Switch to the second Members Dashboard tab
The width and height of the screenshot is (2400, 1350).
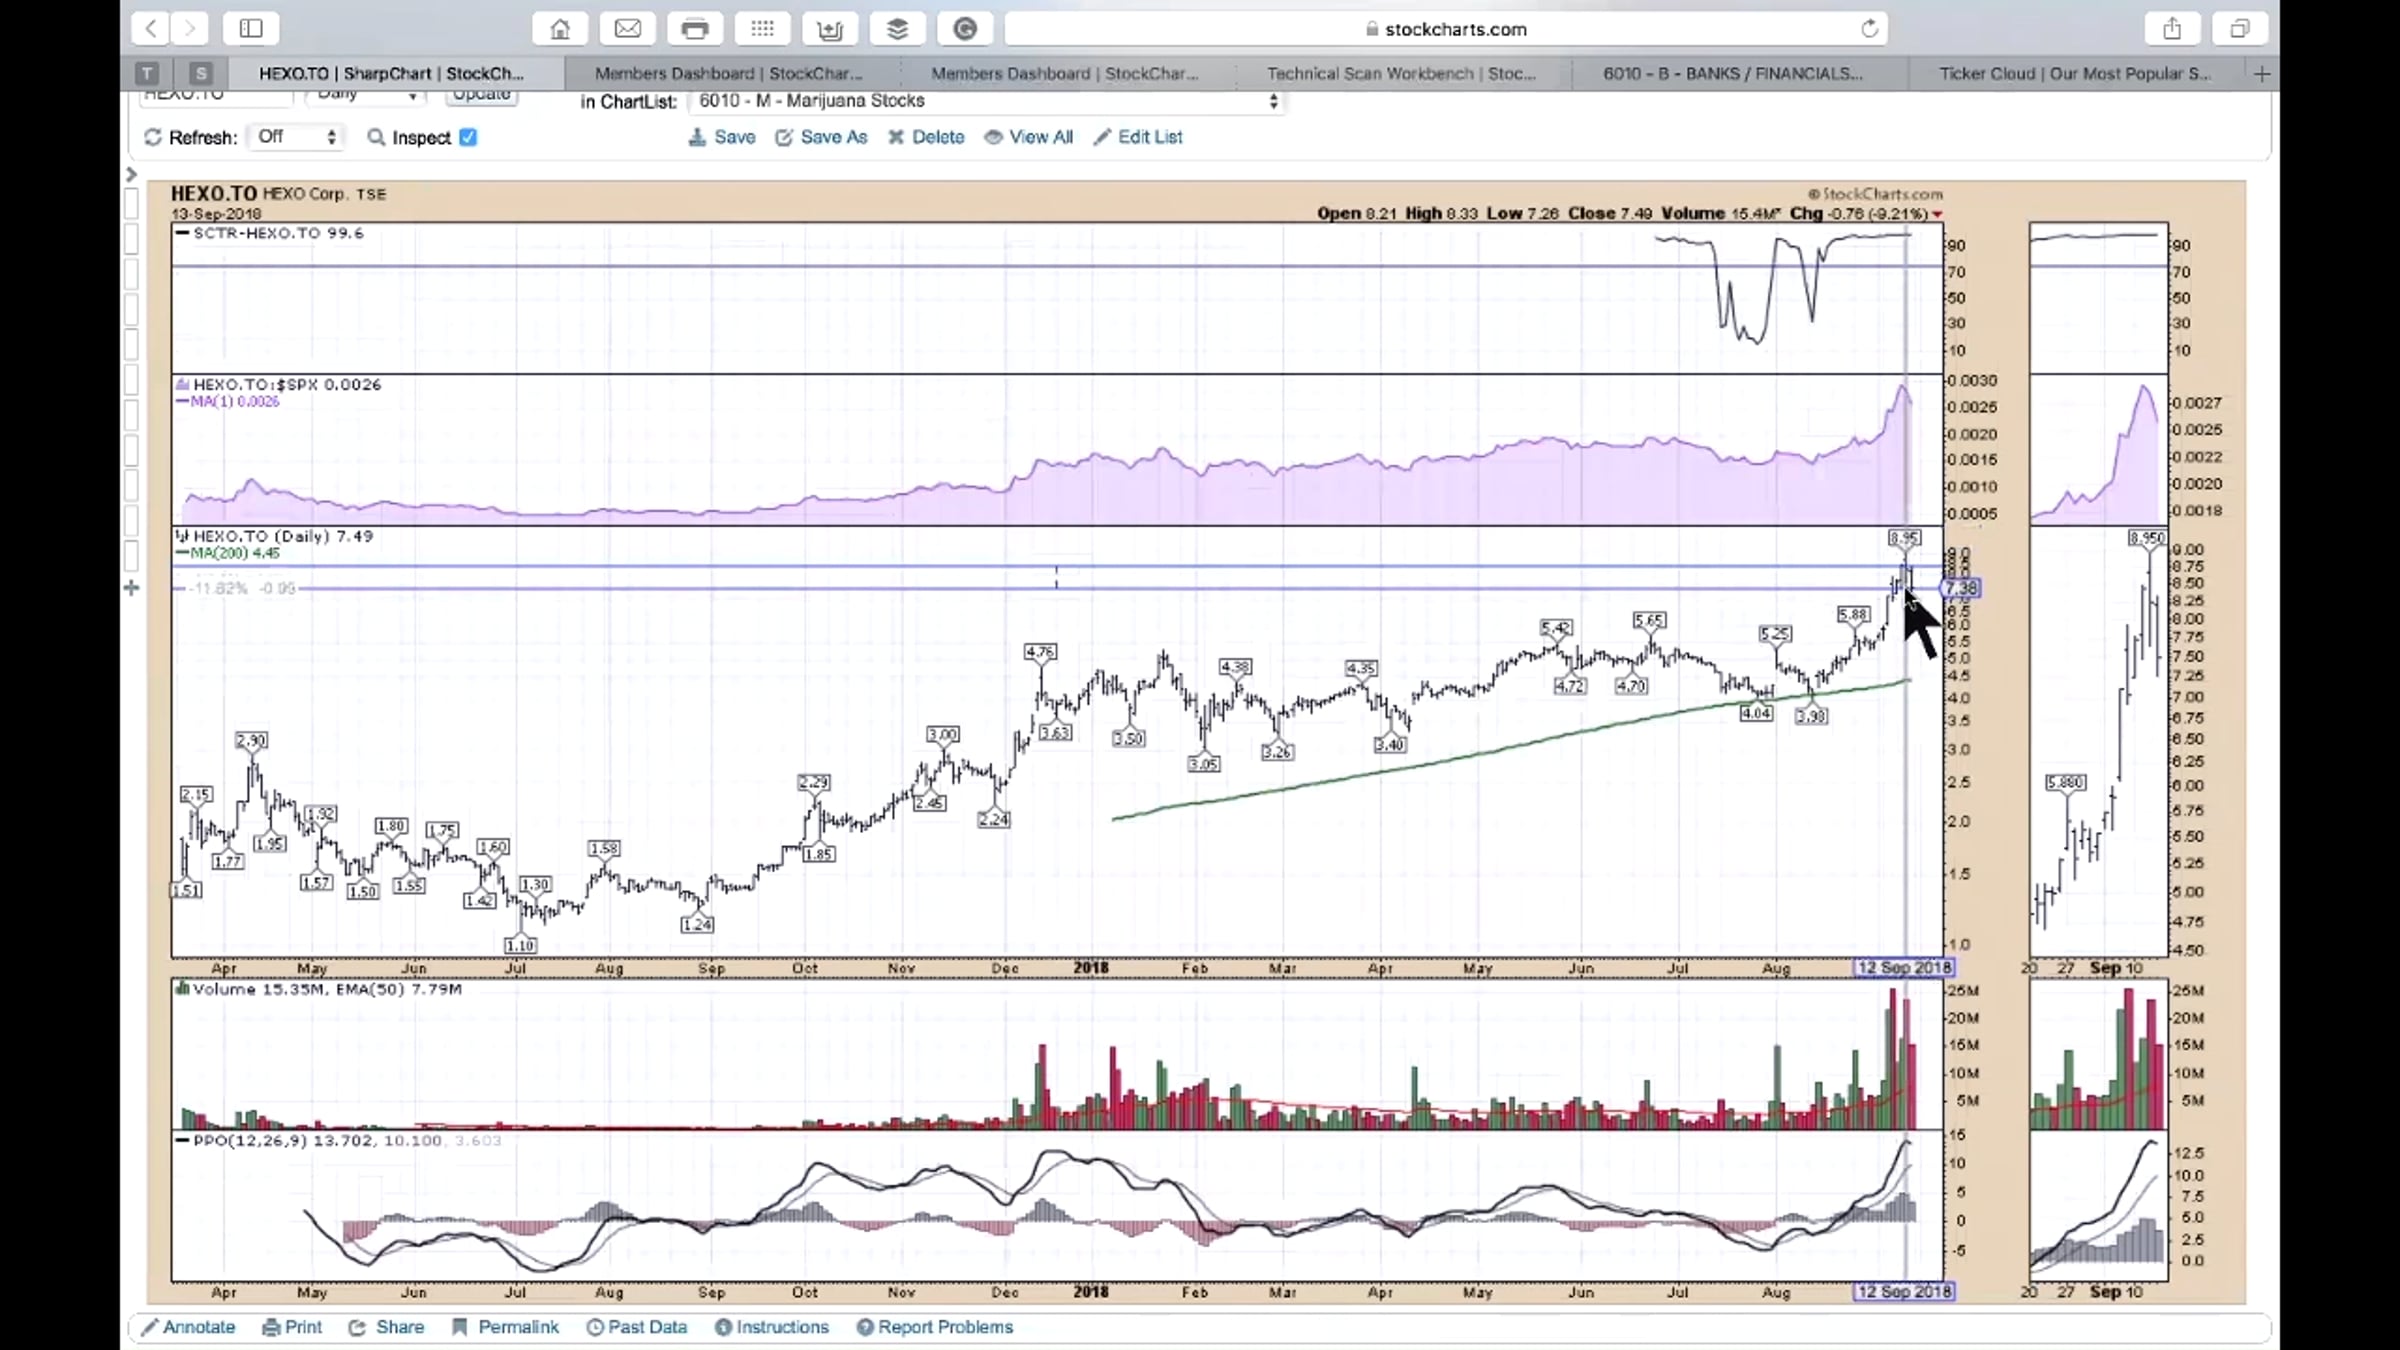coord(1064,74)
